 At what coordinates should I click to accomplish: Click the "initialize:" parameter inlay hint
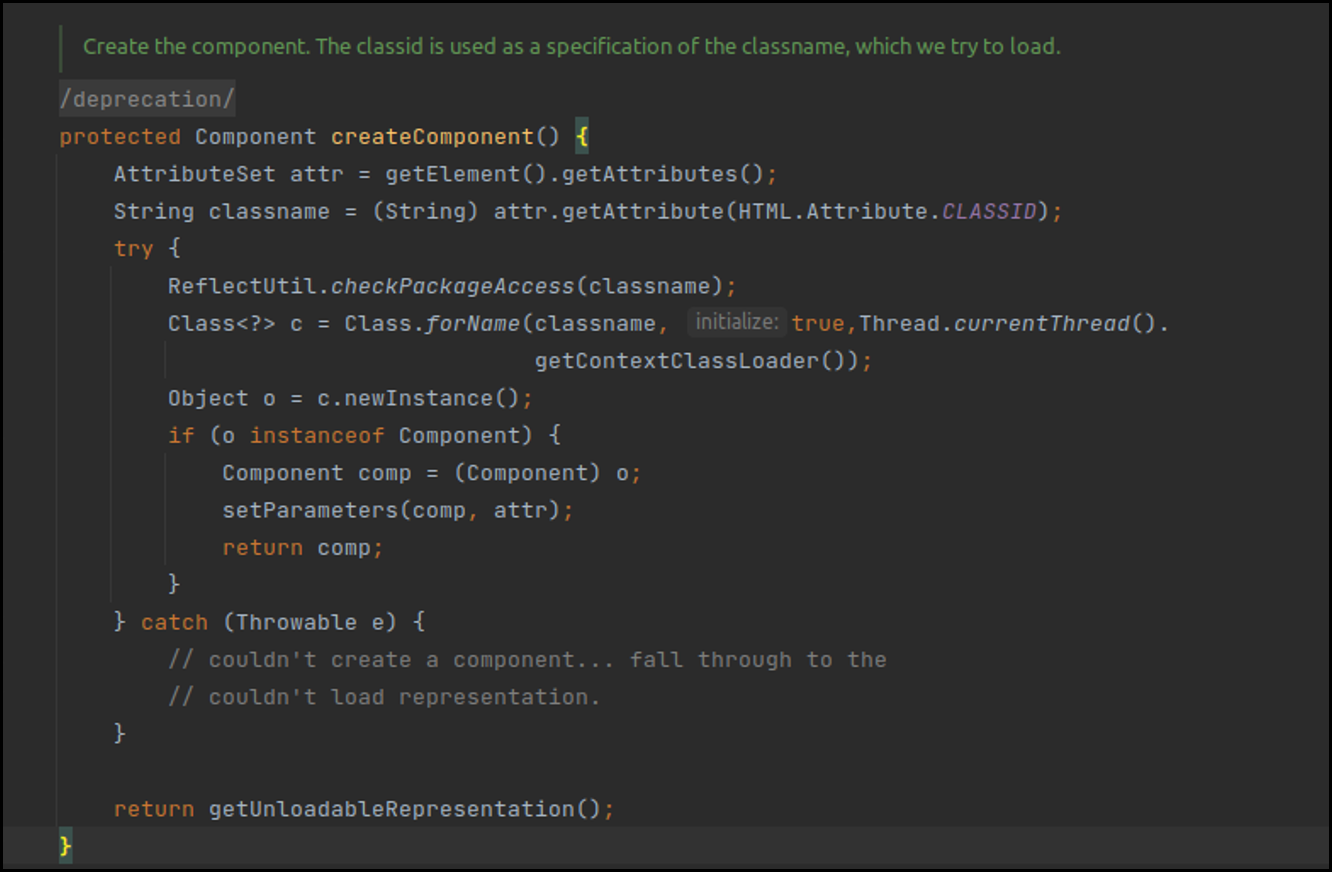737,322
